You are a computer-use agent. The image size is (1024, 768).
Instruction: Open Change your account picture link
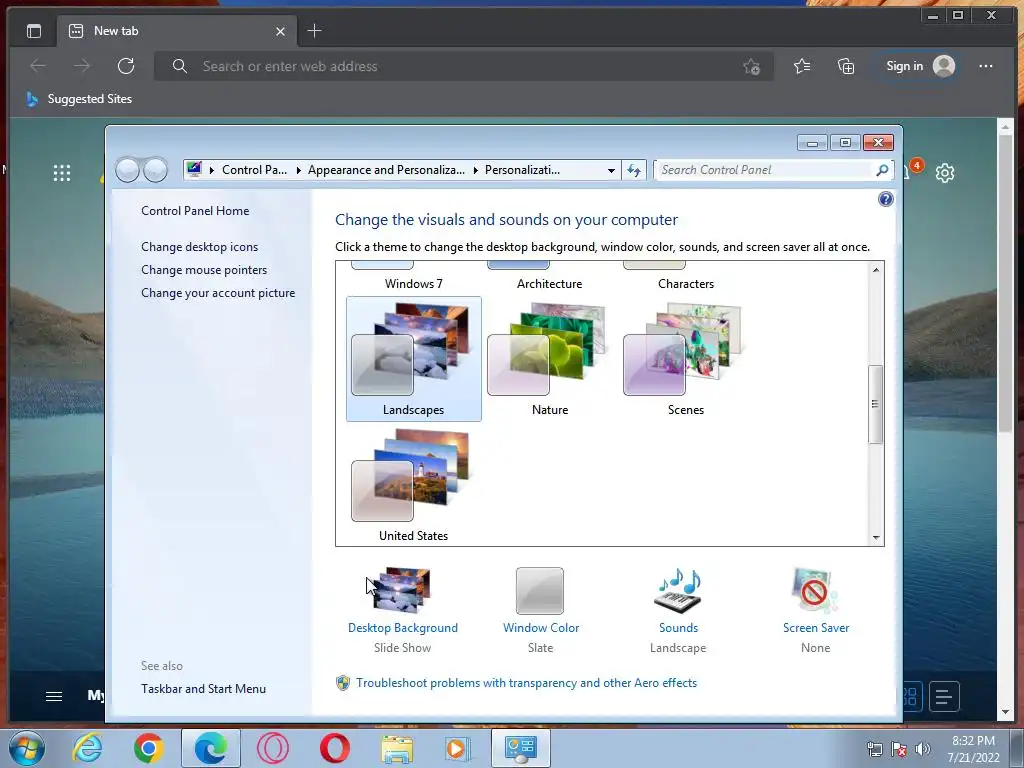pos(218,293)
